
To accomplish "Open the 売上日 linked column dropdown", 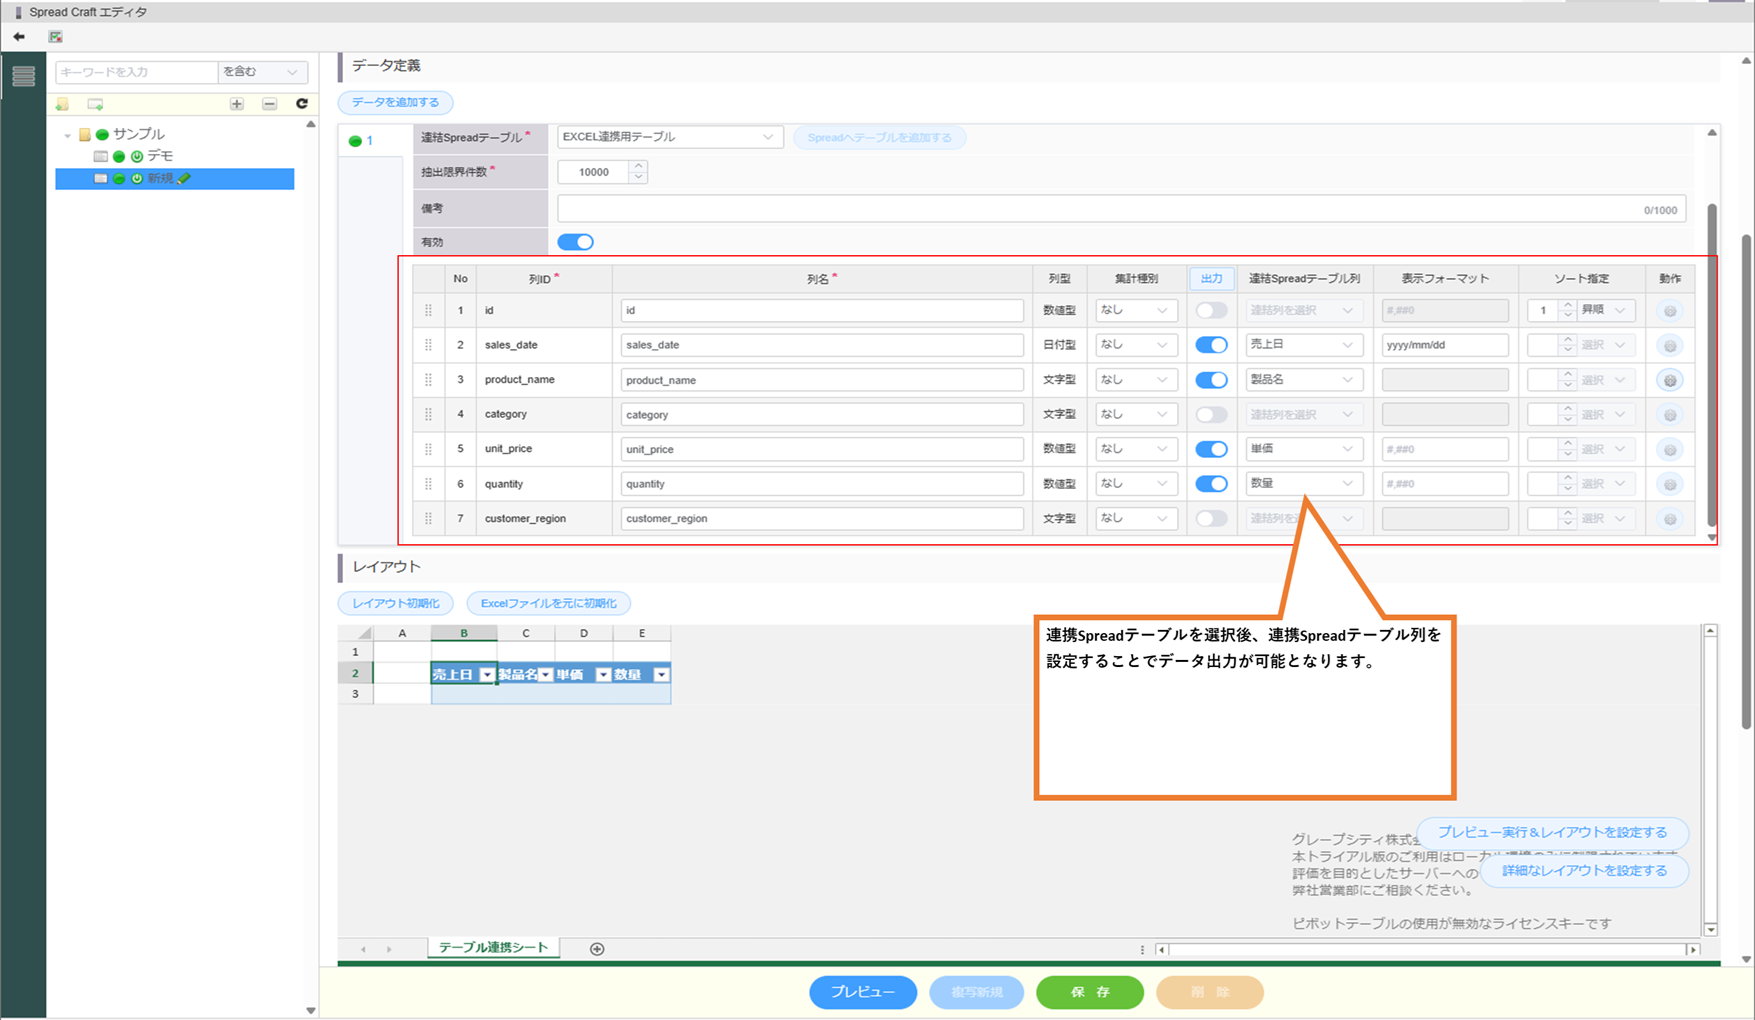I will click(x=1302, y=345).
